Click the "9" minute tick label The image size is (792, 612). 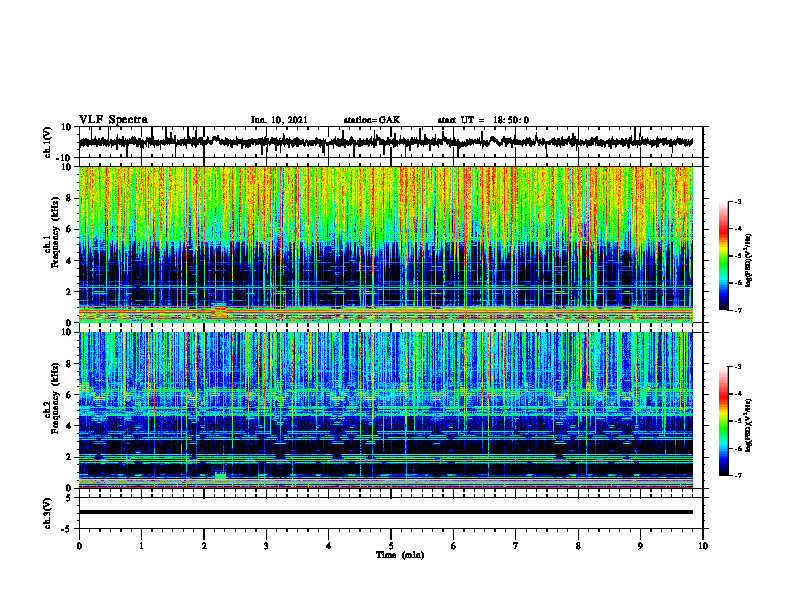tap(640, 546)
